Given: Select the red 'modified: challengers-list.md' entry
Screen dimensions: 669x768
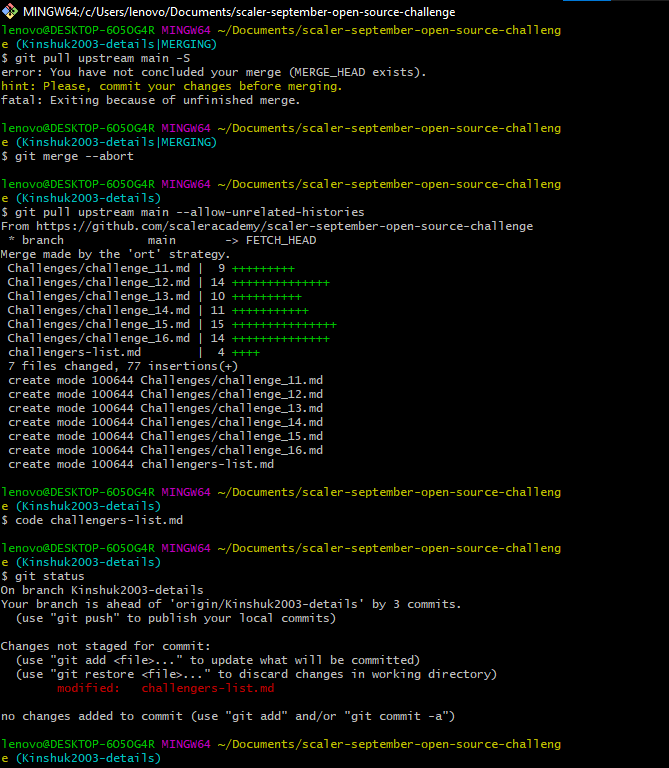Looking at the screenshot, I should pos(166,689).
